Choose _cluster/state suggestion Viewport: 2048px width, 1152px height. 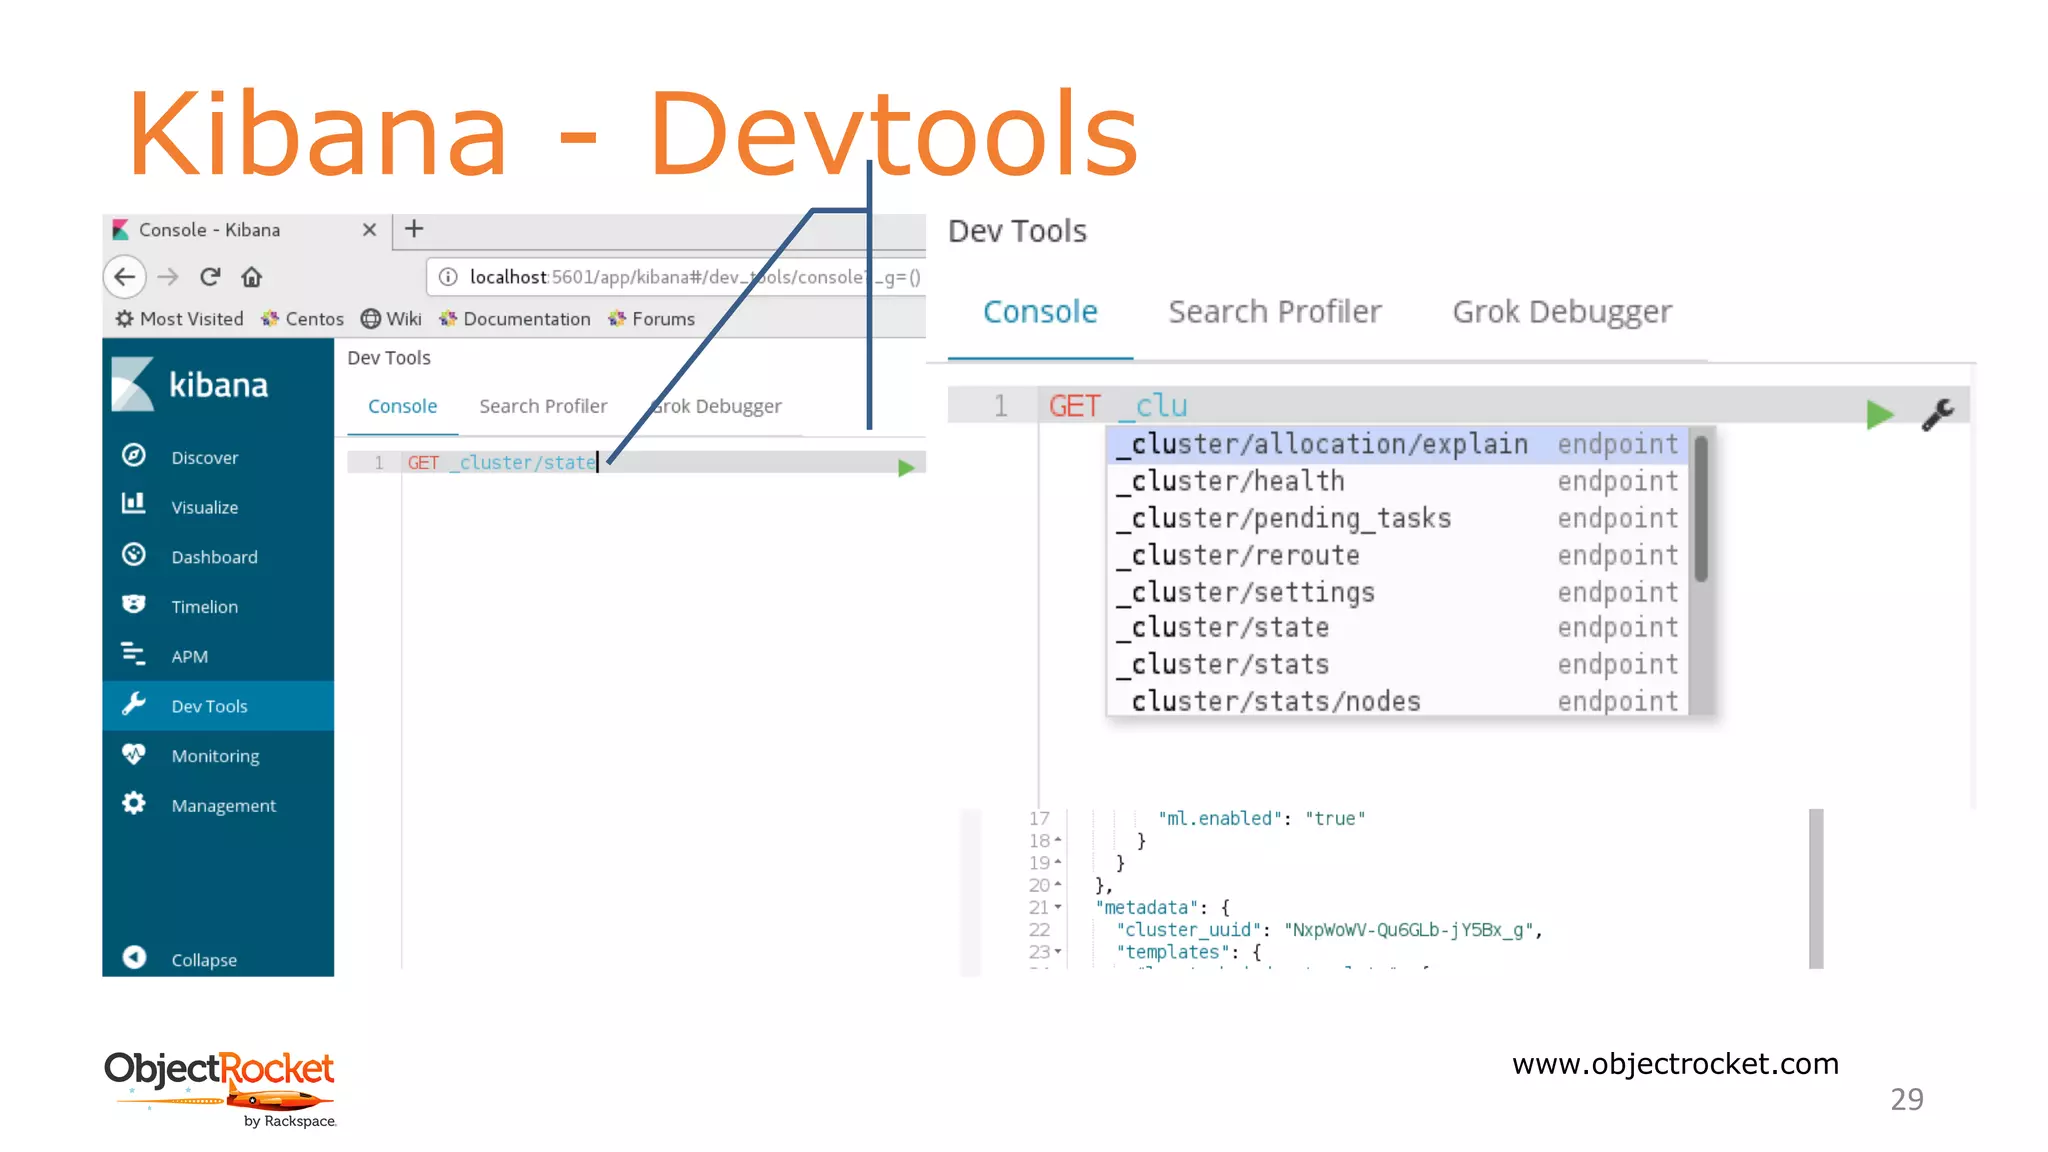click(x=1398, y=628)
